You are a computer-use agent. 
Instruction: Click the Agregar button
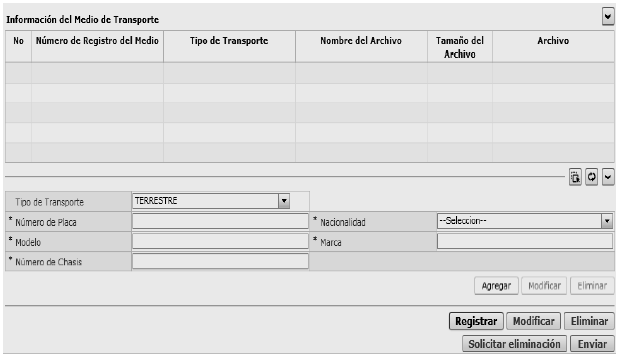point(496,285)
